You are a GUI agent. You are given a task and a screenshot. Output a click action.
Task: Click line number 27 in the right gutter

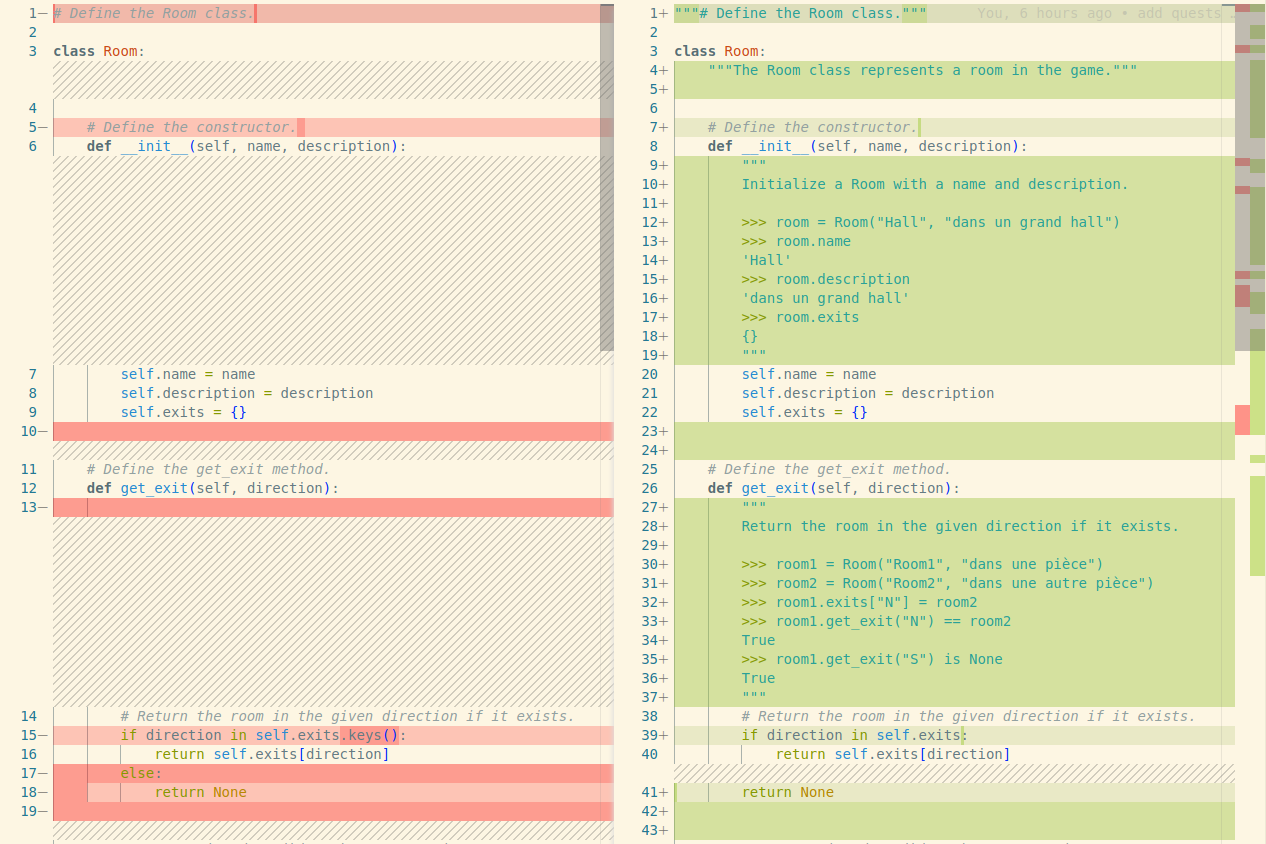click(650, 507)
